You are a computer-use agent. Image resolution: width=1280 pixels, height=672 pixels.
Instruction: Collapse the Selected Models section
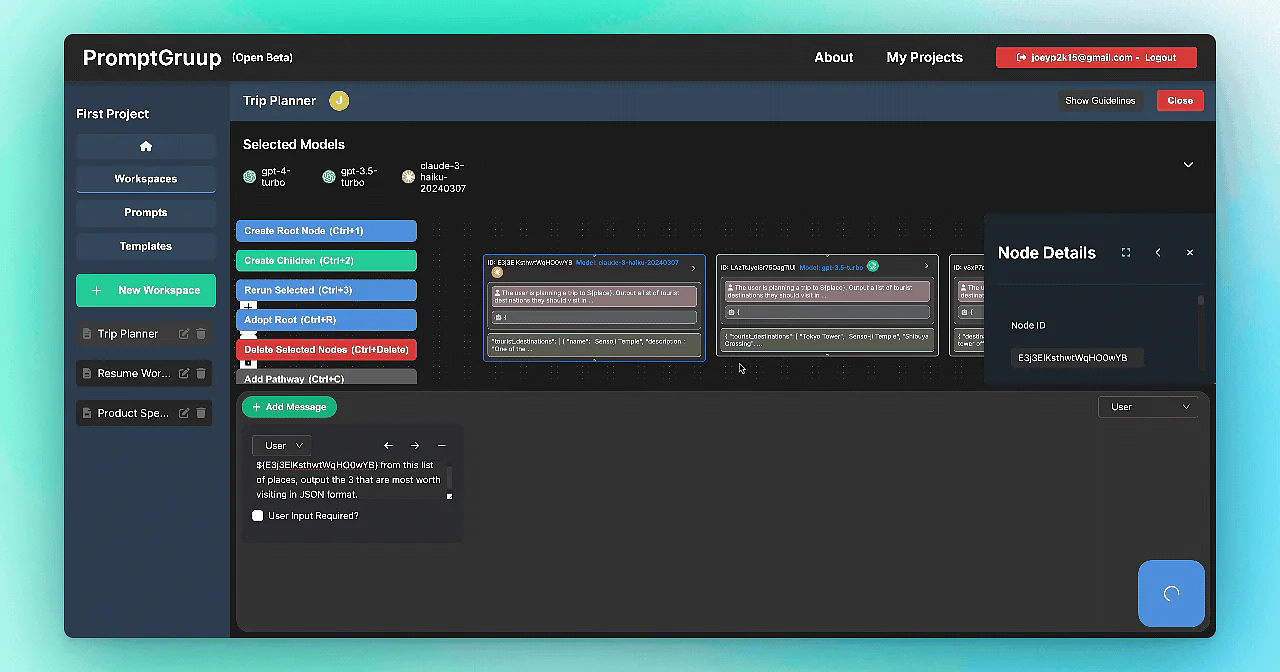(x=1188, y=164)
